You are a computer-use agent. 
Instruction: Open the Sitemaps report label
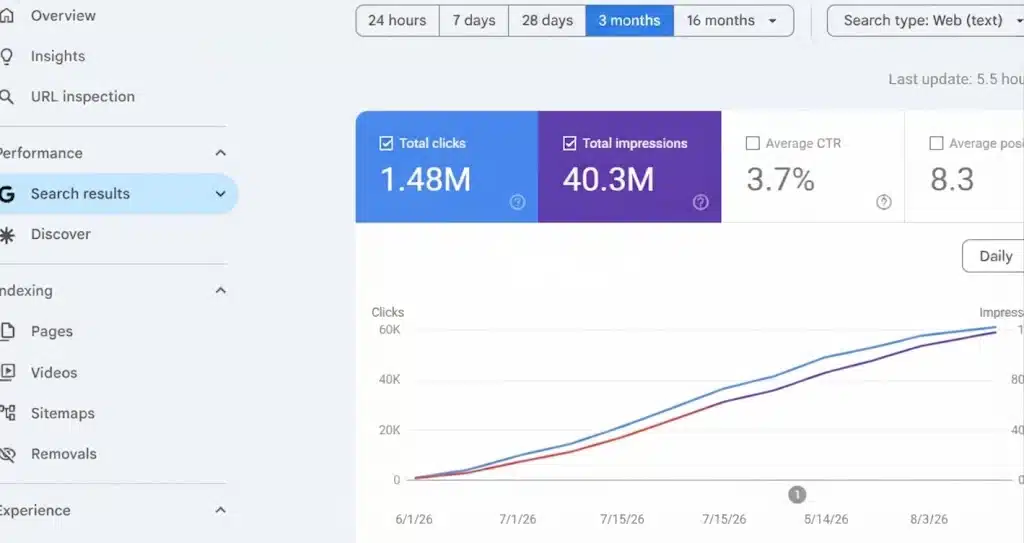(x=63, y=414)
